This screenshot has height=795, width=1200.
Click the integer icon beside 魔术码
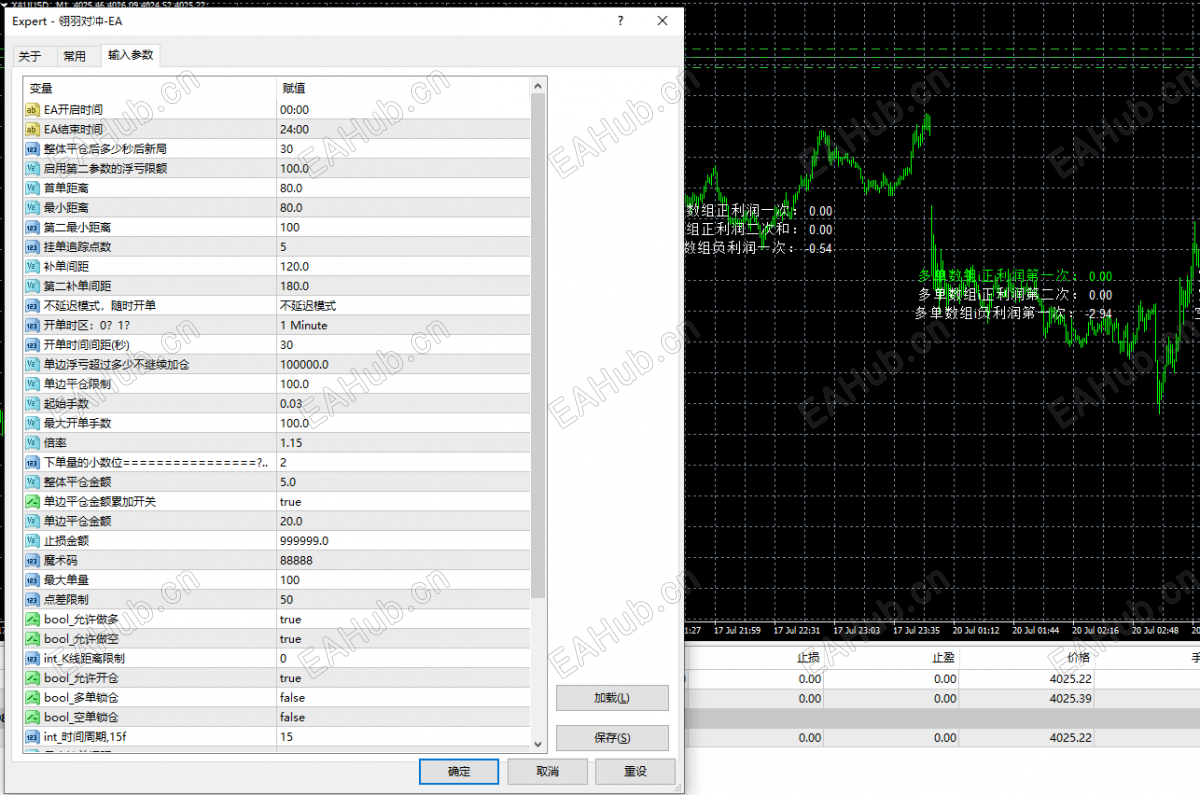click(32, 560)
